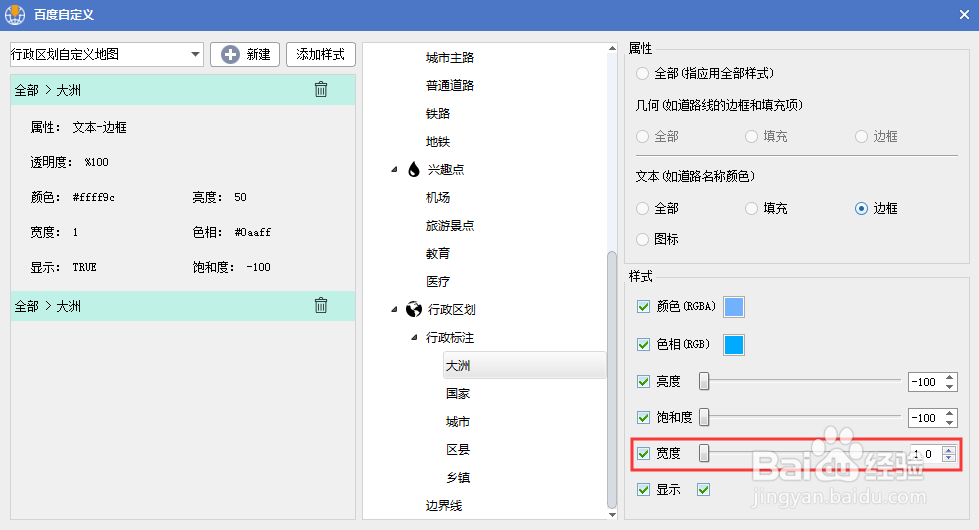Toggle the 颜色(RGBA) checkbox
The width and height of the screenshot is (979, 530).
coord(643,307)
